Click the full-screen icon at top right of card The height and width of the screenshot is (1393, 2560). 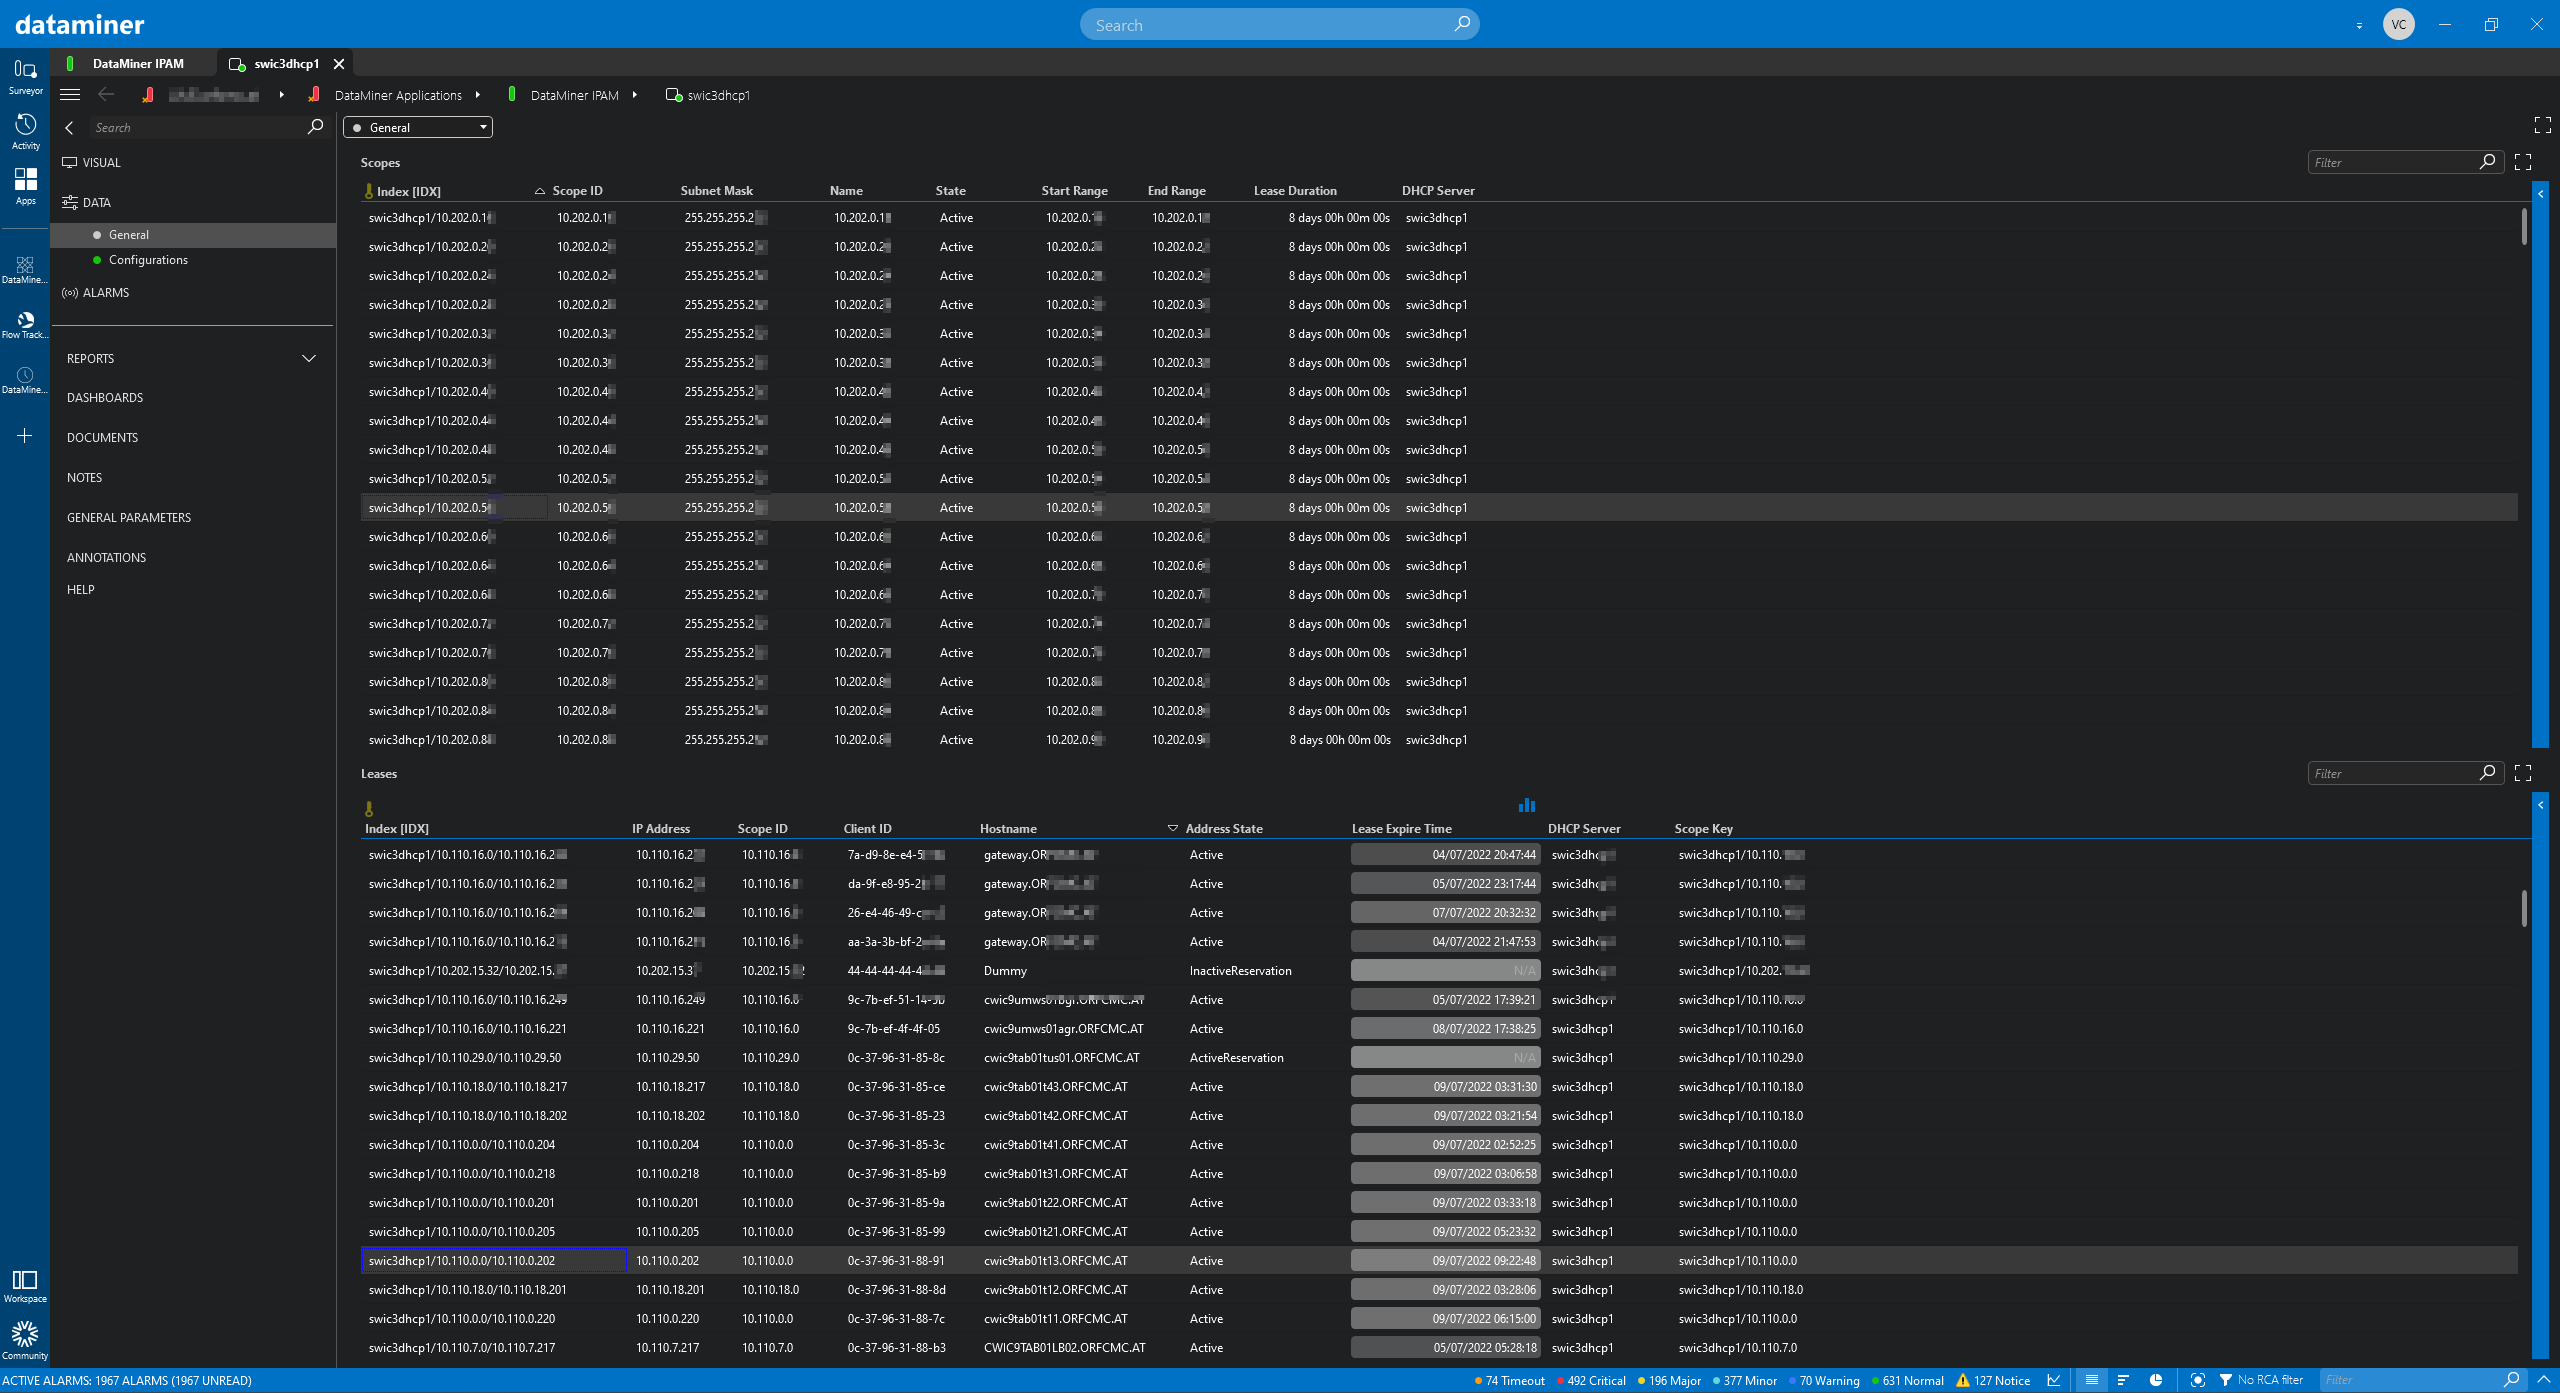coord(2543,125)
